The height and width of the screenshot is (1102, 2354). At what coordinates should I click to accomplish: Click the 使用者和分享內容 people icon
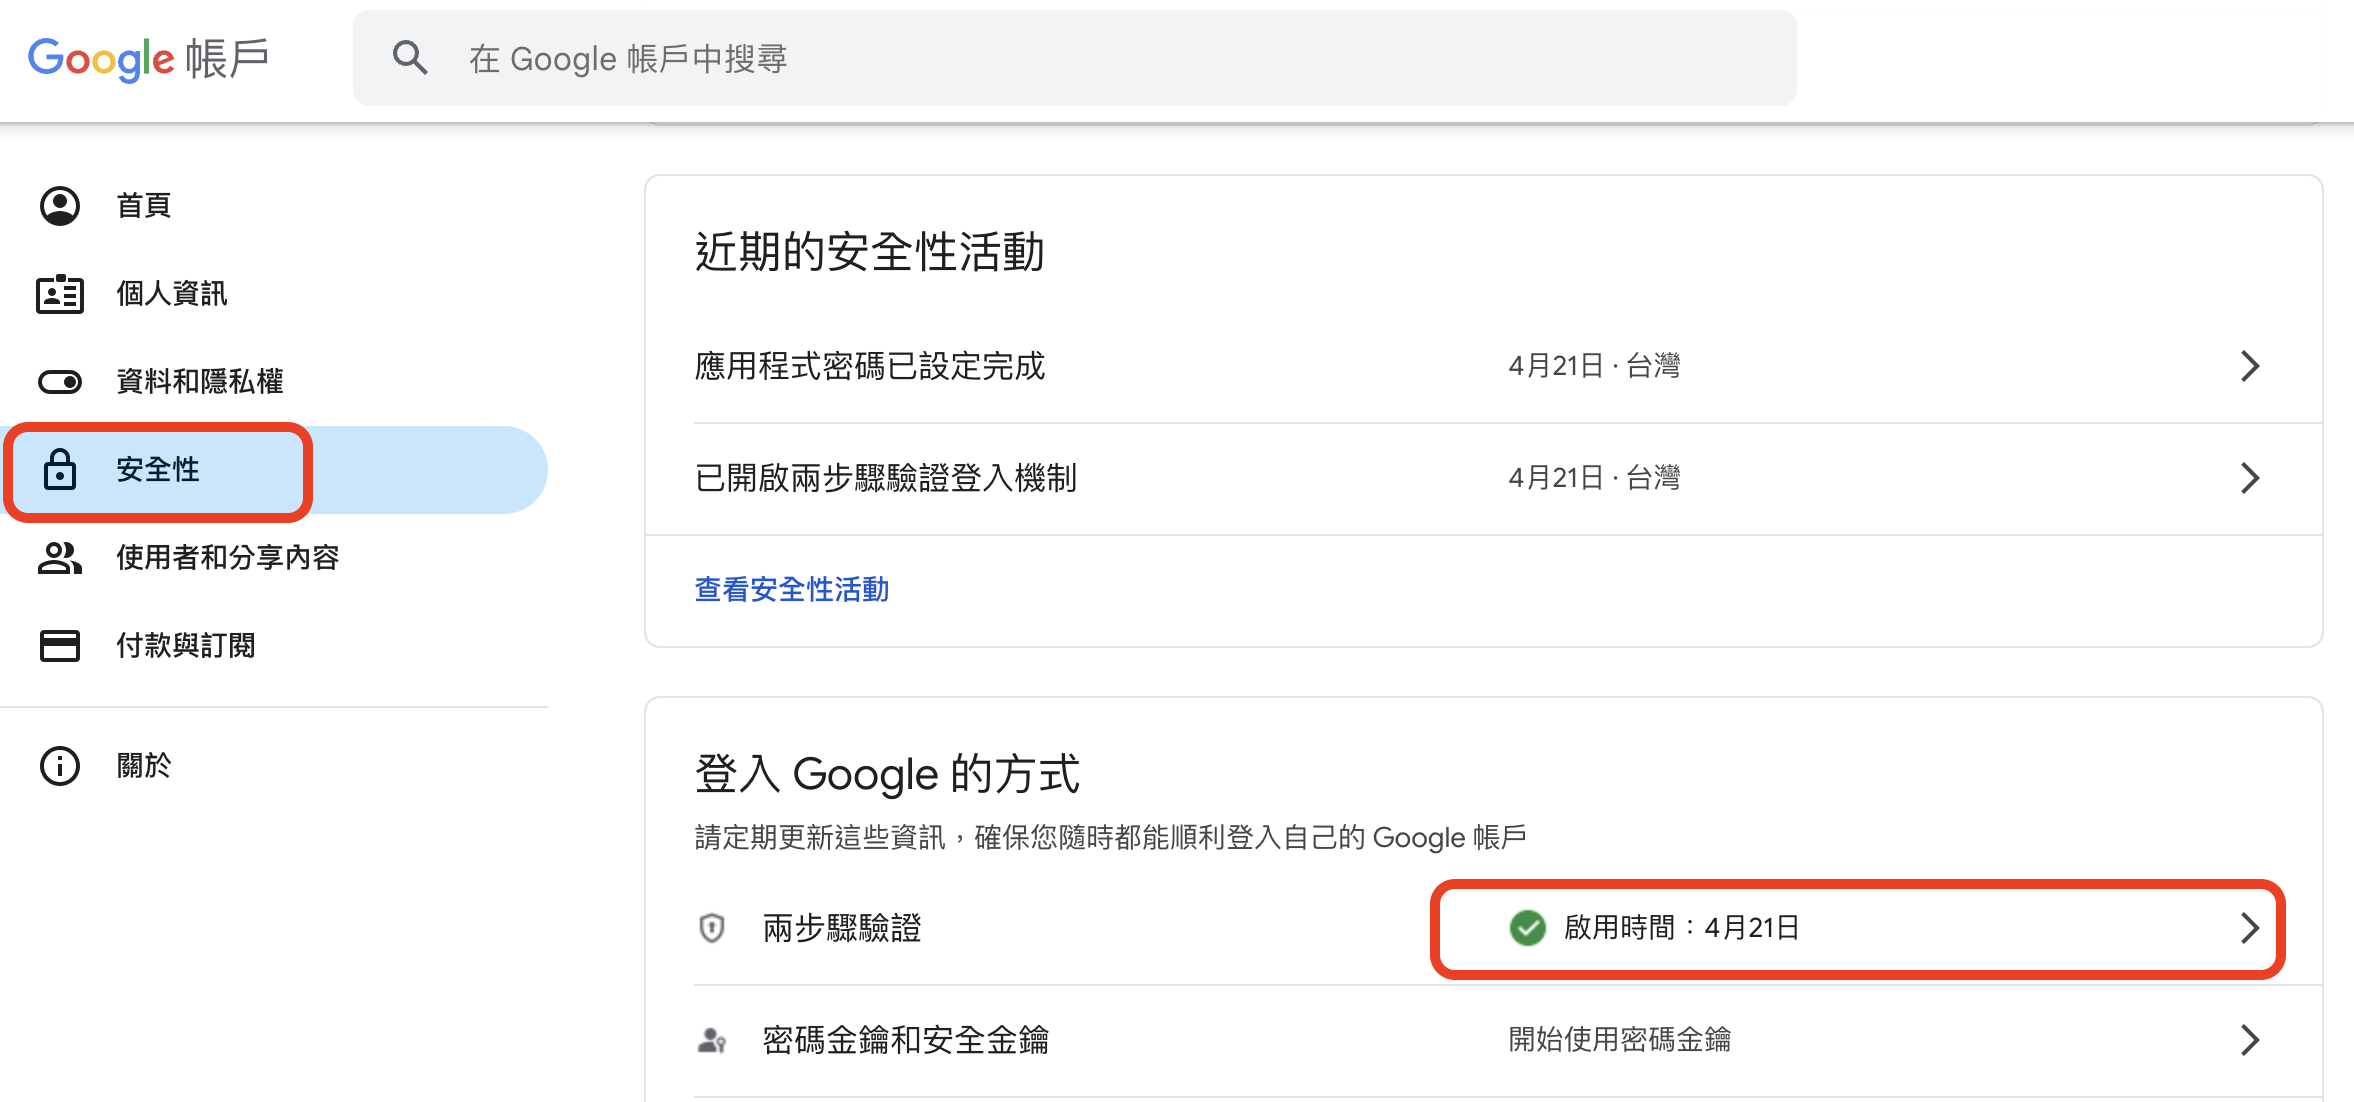tap(60, 558)
